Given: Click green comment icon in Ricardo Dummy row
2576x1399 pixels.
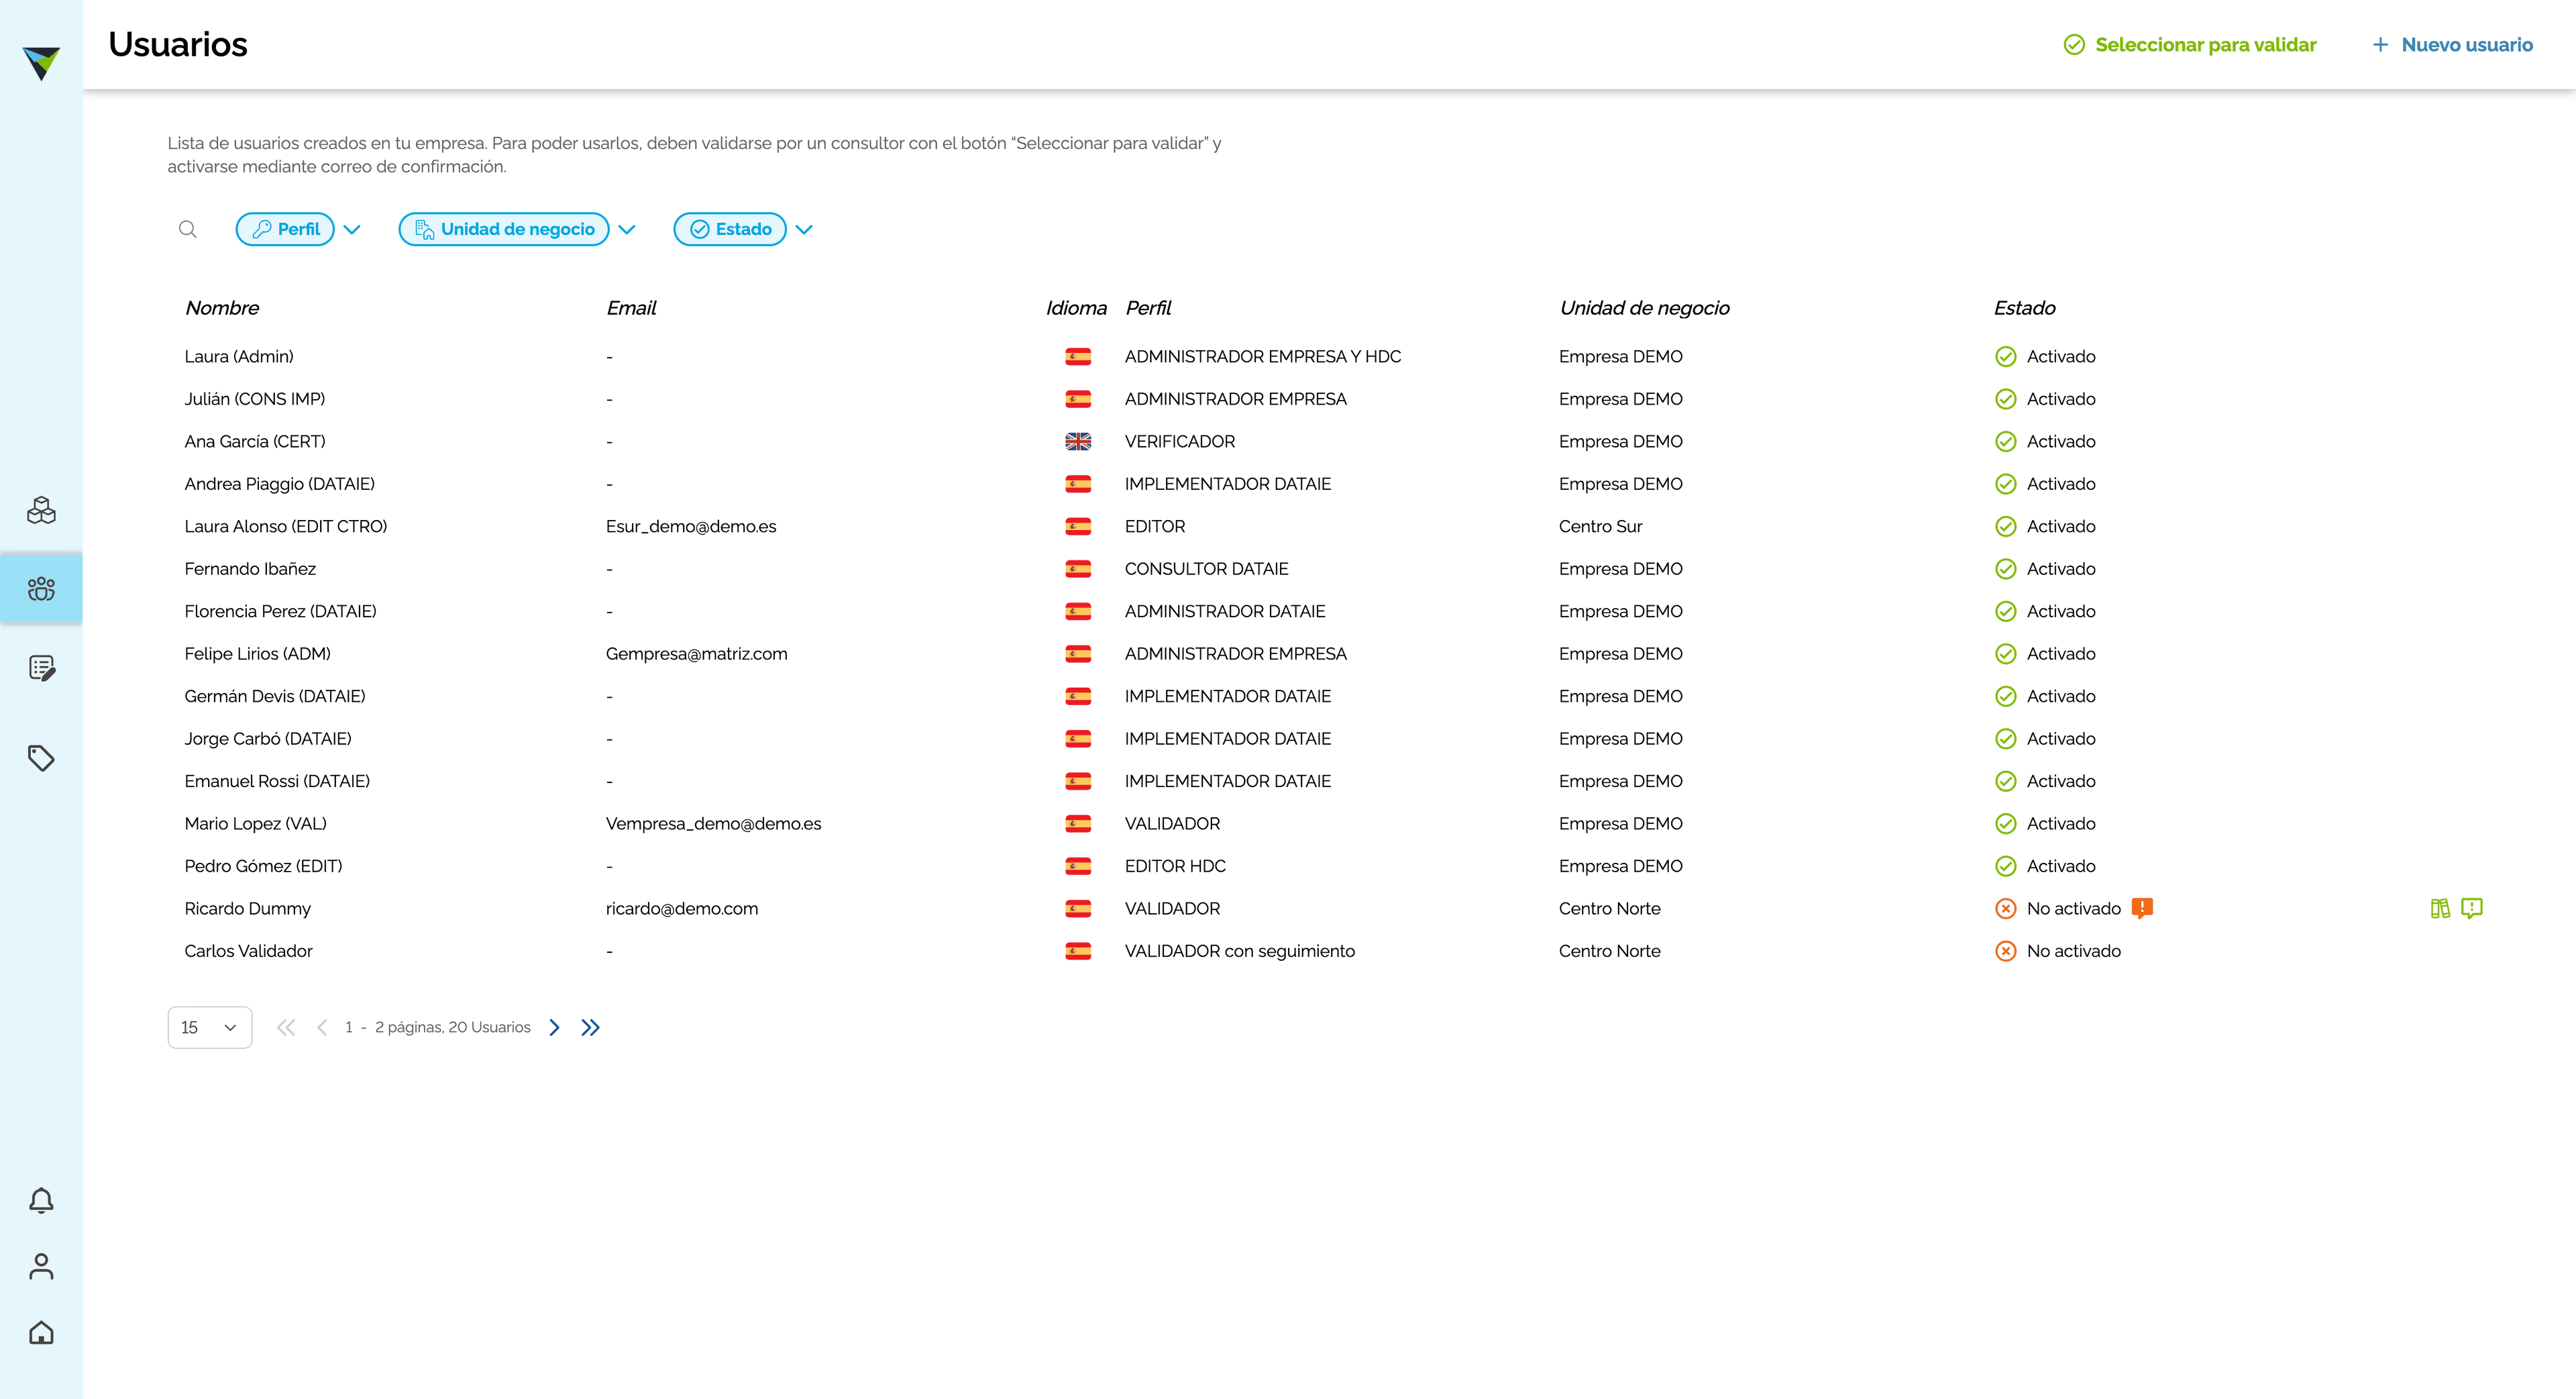Looking at the screenshot, I should [2472, 908].
